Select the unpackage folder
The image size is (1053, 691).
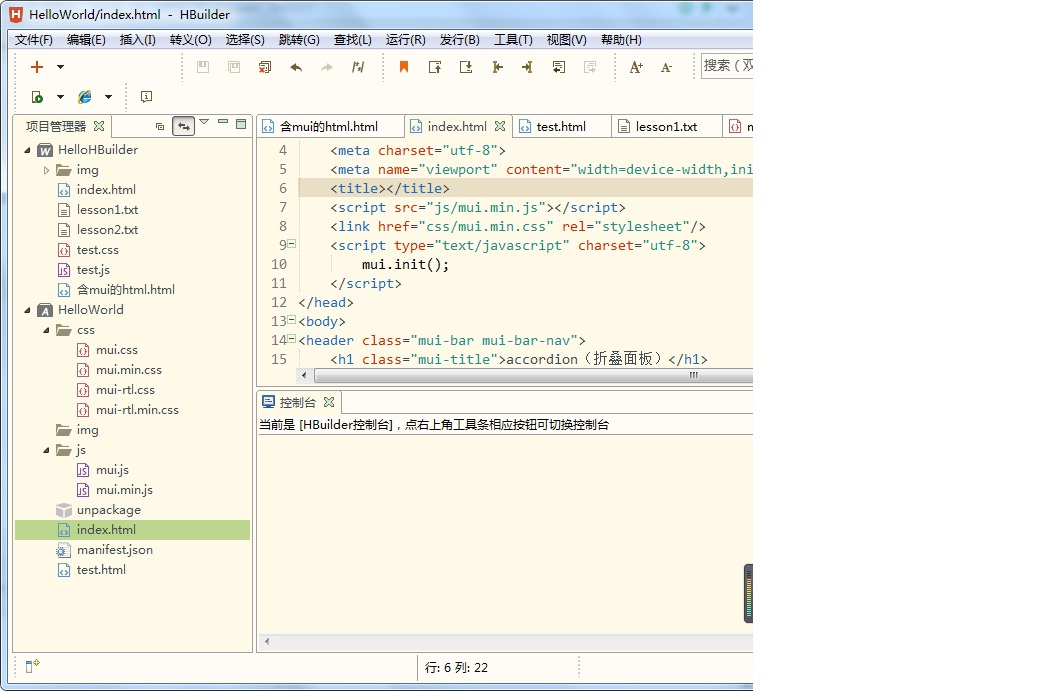click(x=108, y=510)
